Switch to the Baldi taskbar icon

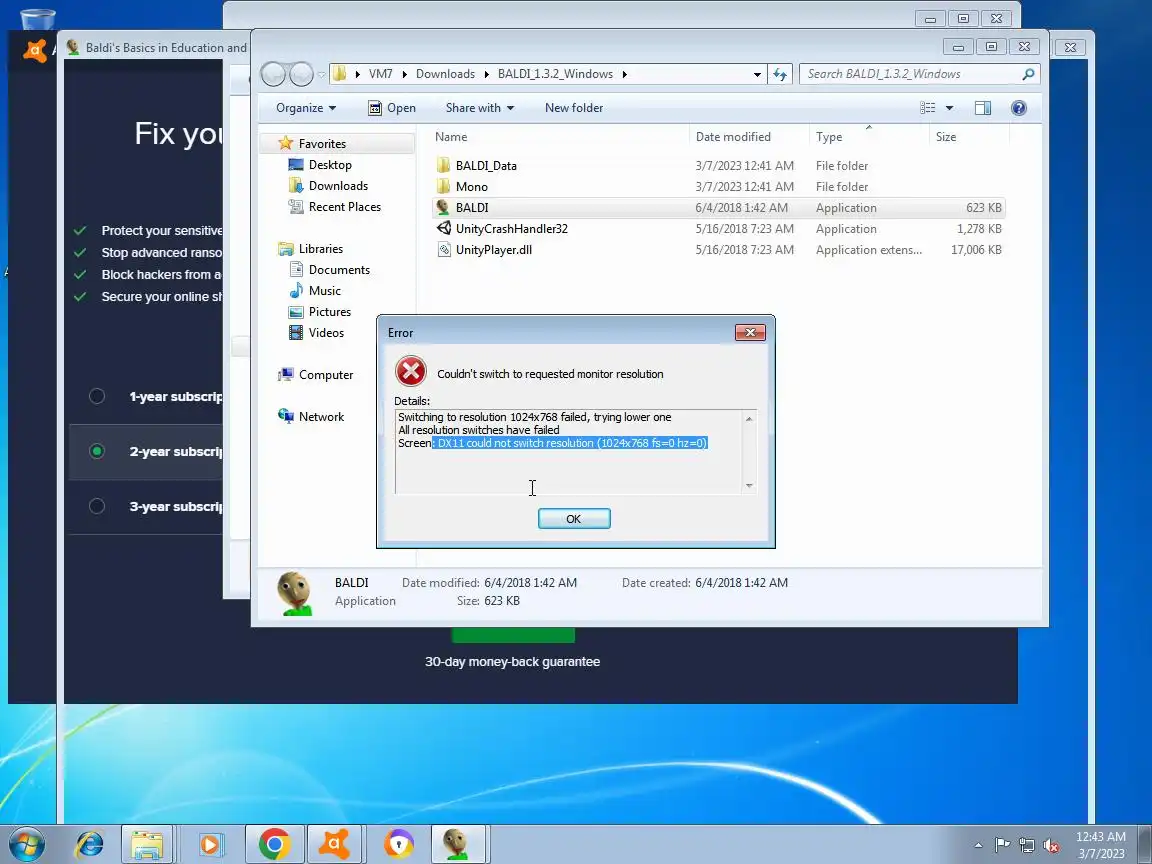458,845
